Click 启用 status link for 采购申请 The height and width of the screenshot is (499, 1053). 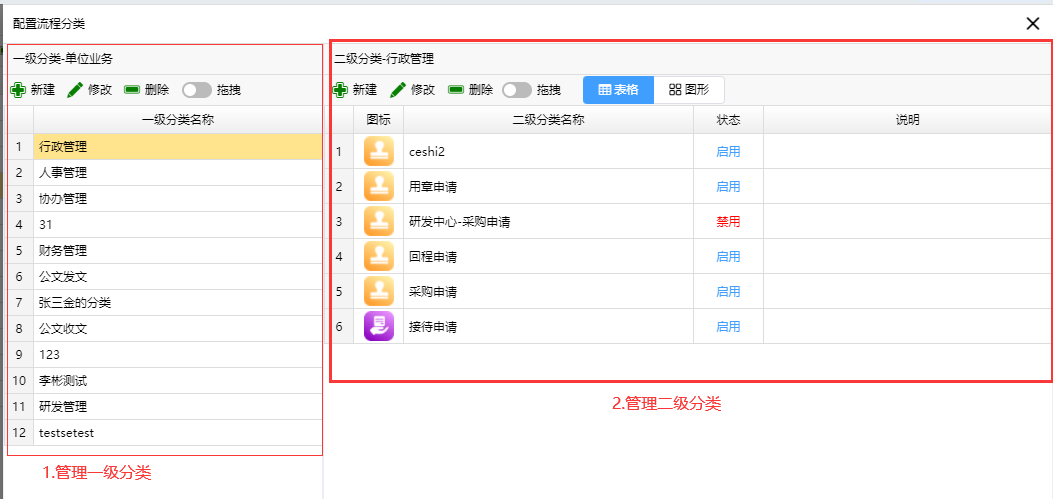coord(728,291)
